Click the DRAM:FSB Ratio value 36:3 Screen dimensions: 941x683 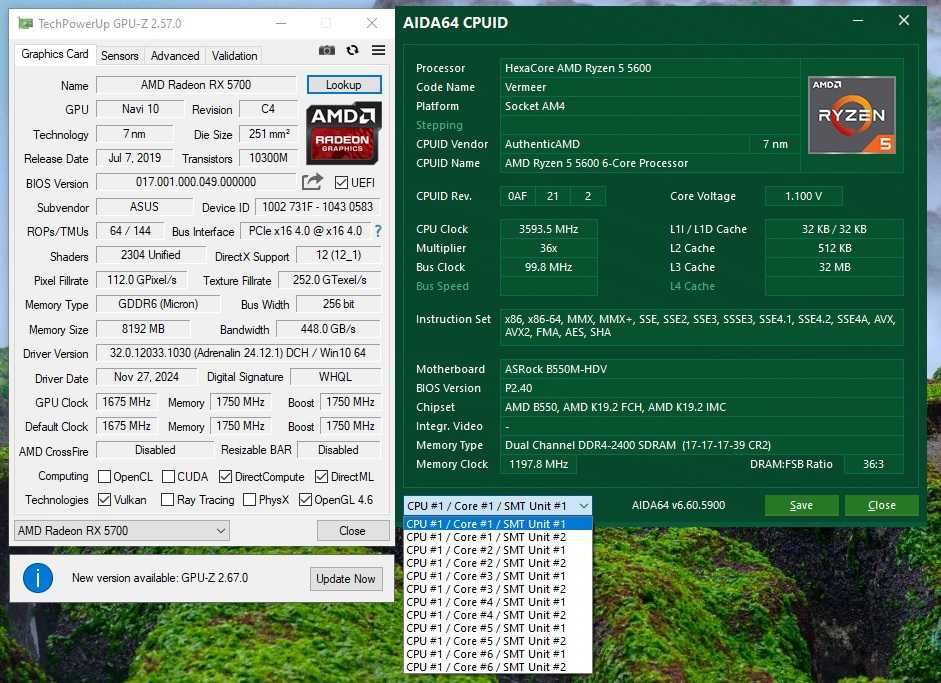(x=873, y=464)
